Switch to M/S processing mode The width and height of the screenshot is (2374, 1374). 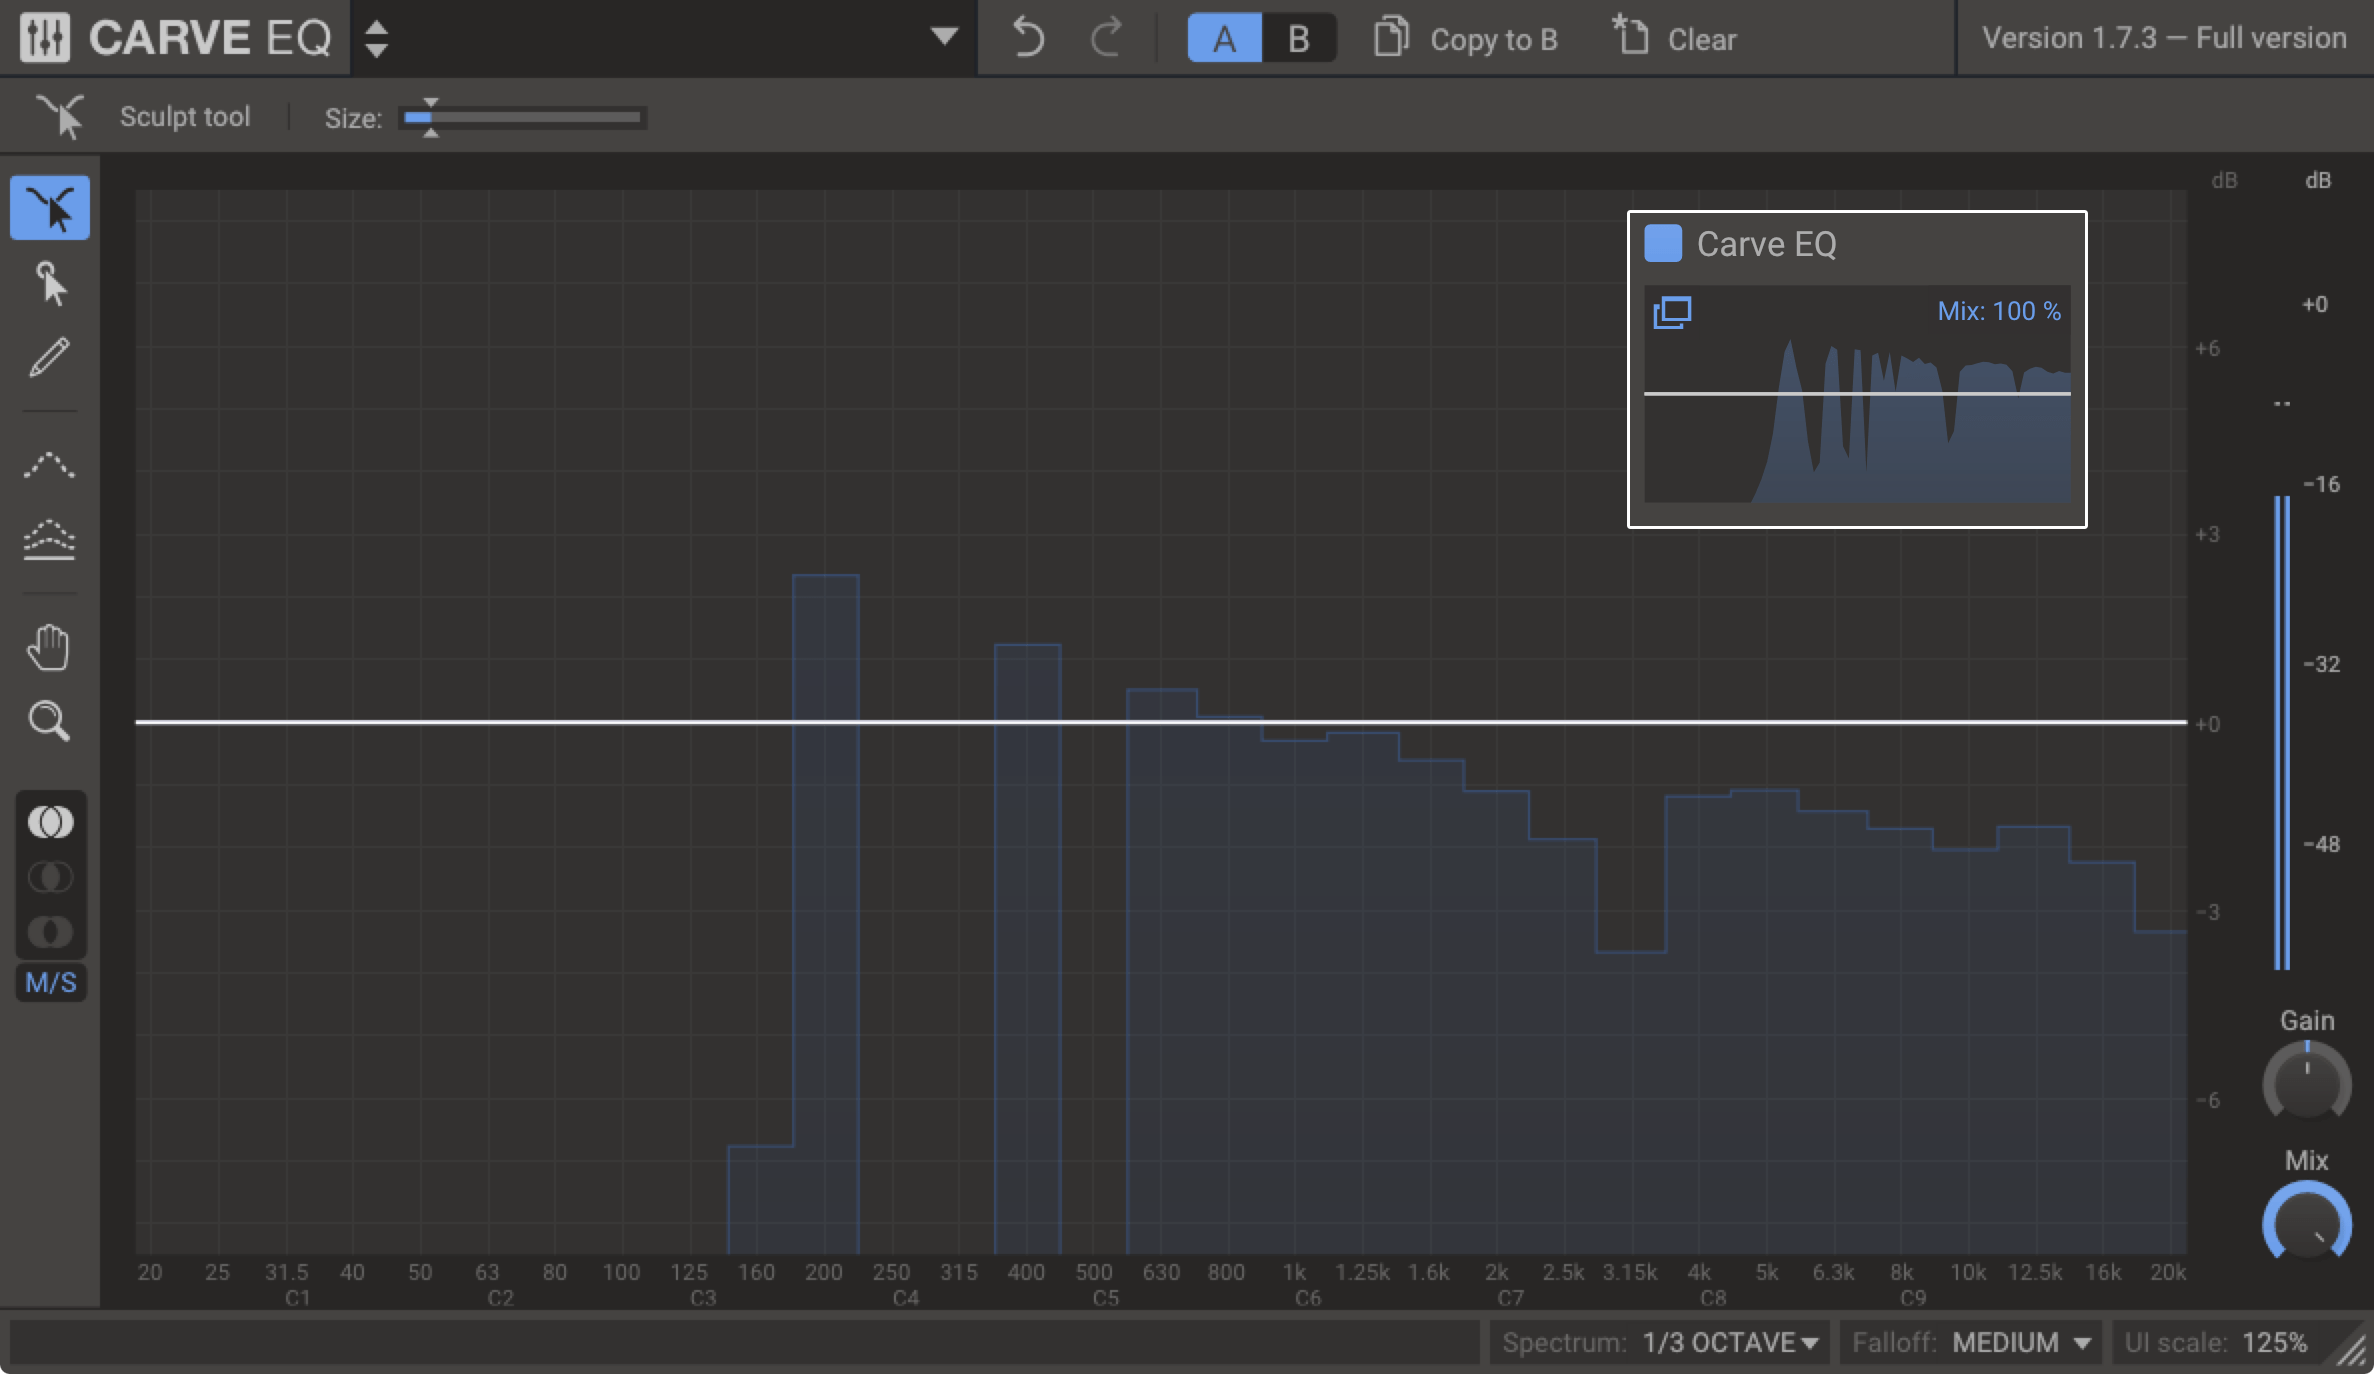[x=47, y=981]
